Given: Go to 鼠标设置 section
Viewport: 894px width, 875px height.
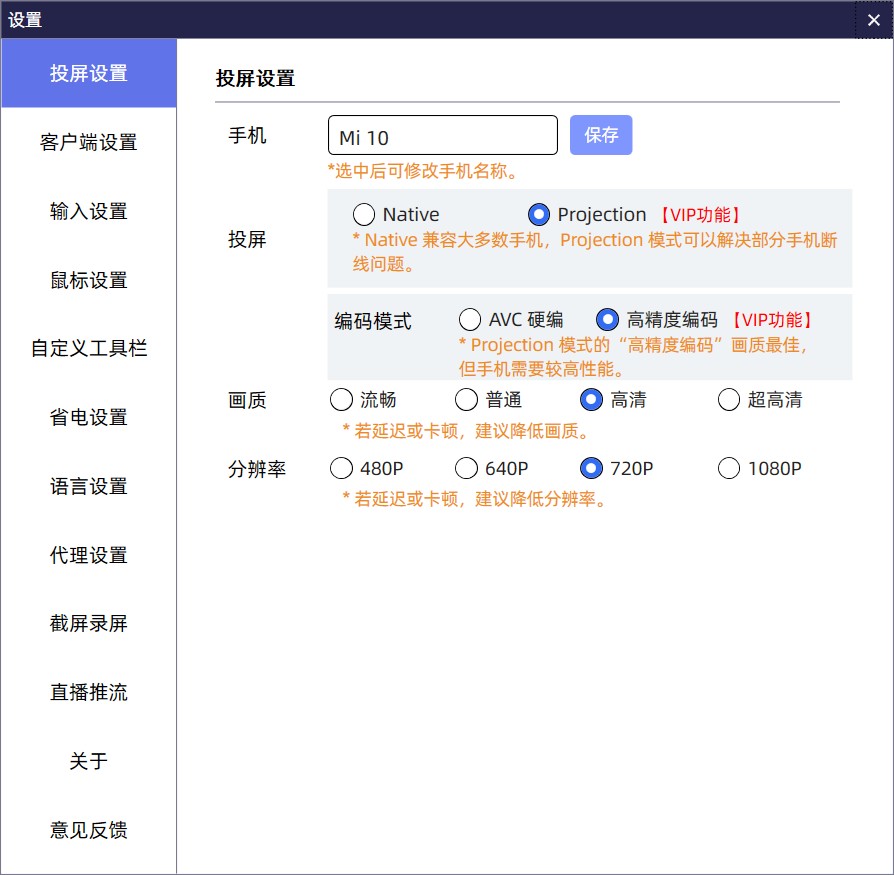Looking at the screenshot, I should pos(88,280).
